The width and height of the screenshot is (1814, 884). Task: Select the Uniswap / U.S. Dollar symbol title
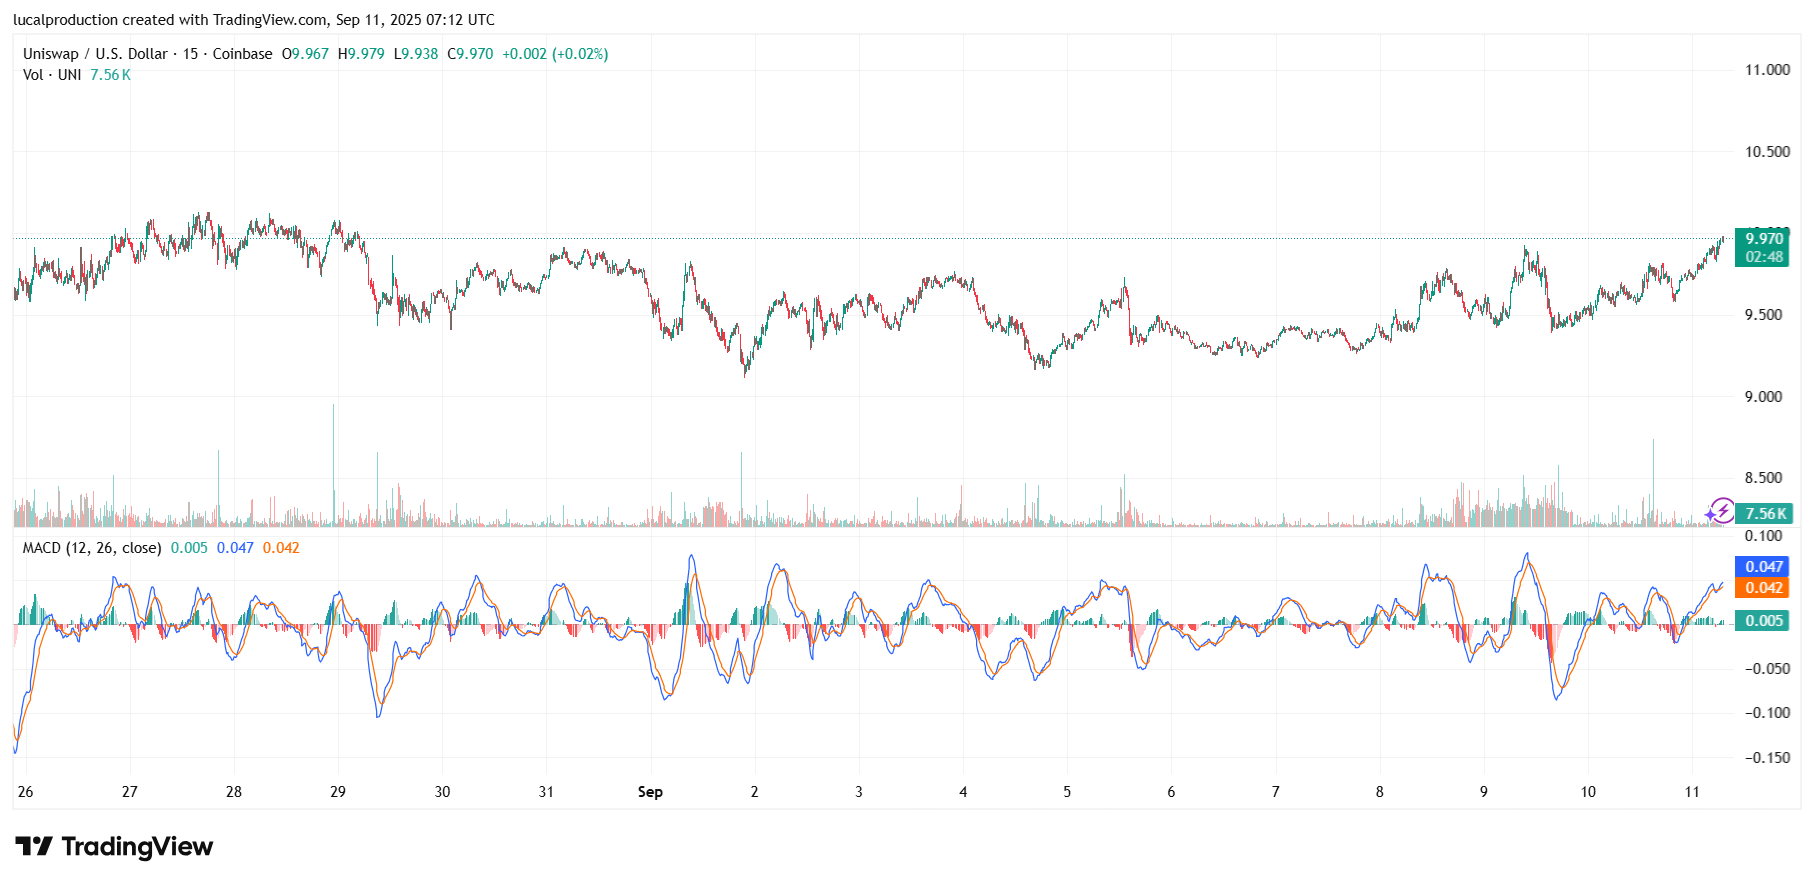click(x=95, y=54)
